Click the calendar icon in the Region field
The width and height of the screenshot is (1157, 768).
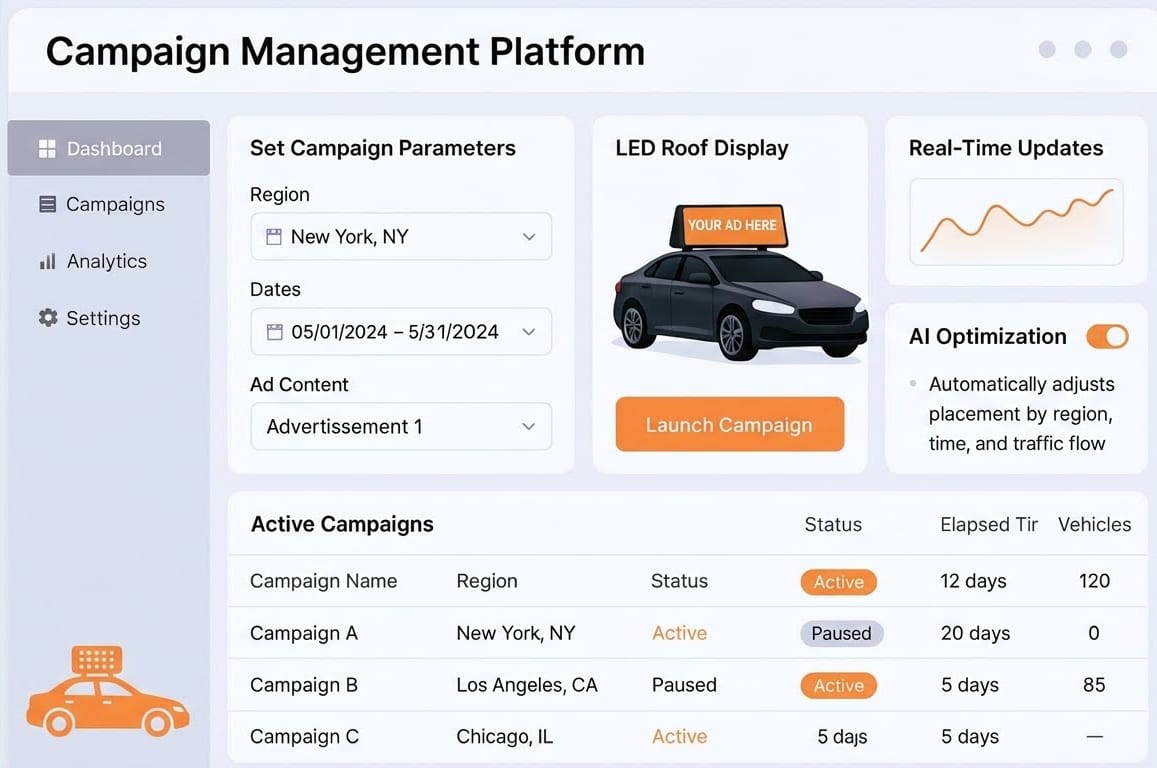pos(272,236)
